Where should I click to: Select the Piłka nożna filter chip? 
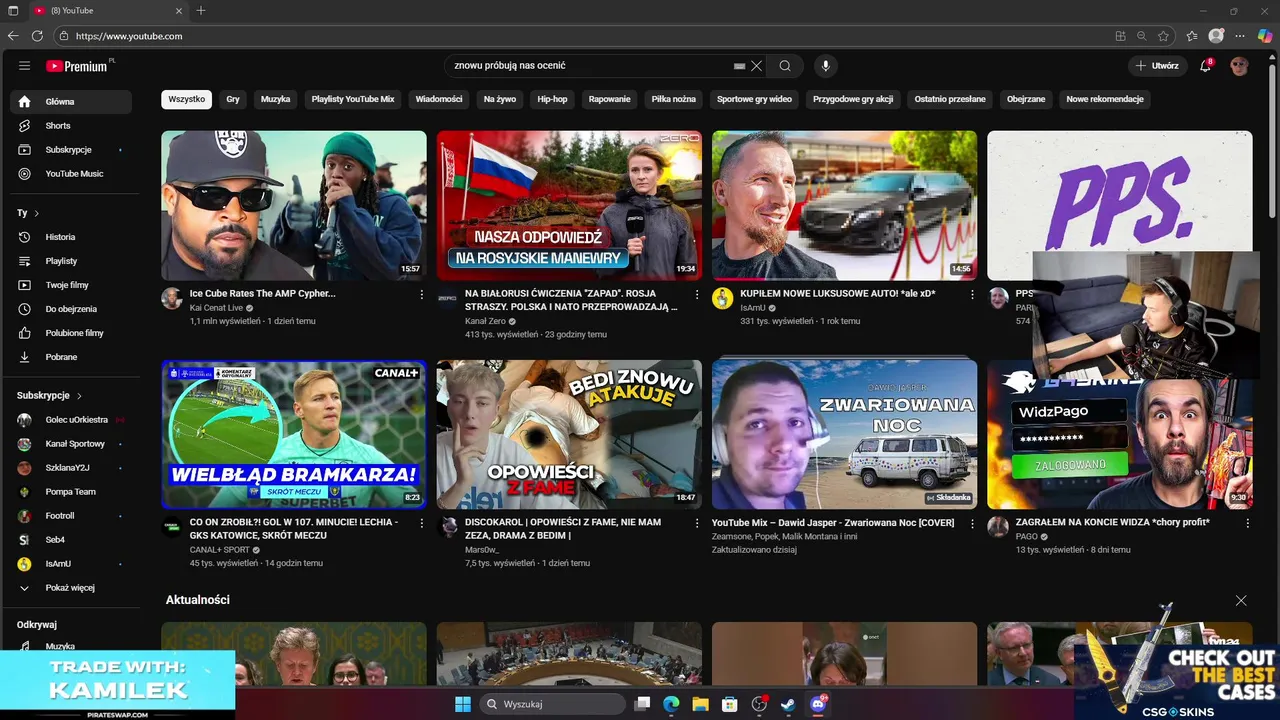point(673,99)
